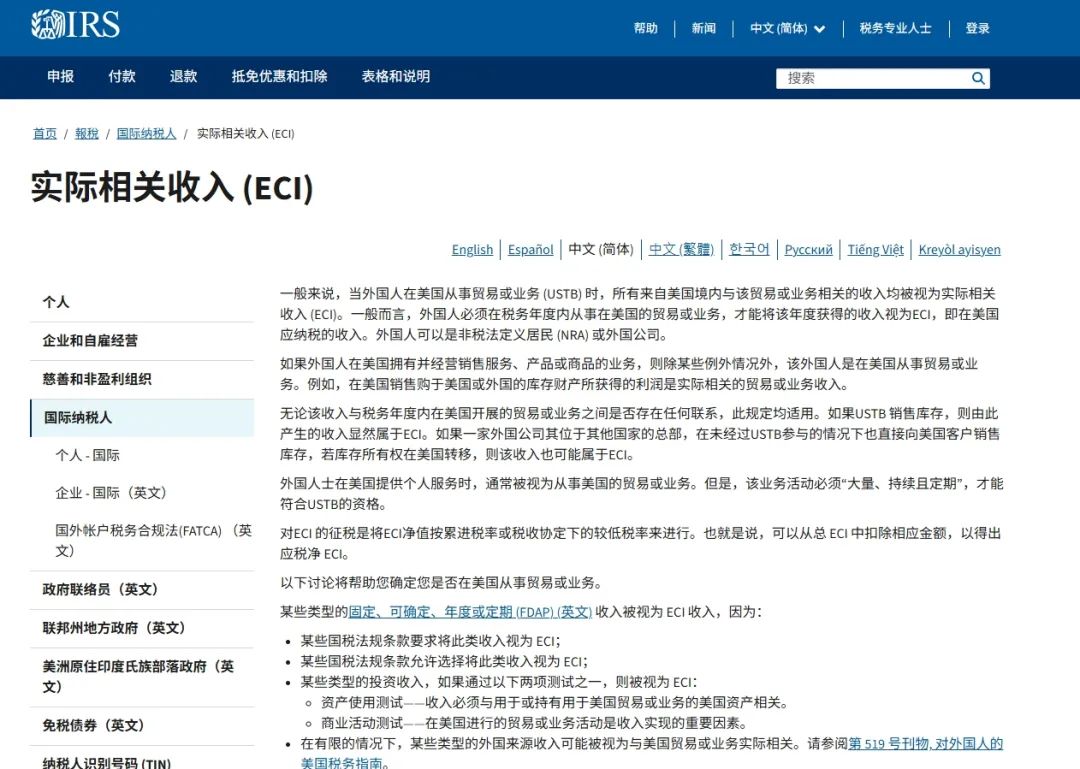Open the 申报 navigation menu

pyautogui.click(x=60, y=76)
